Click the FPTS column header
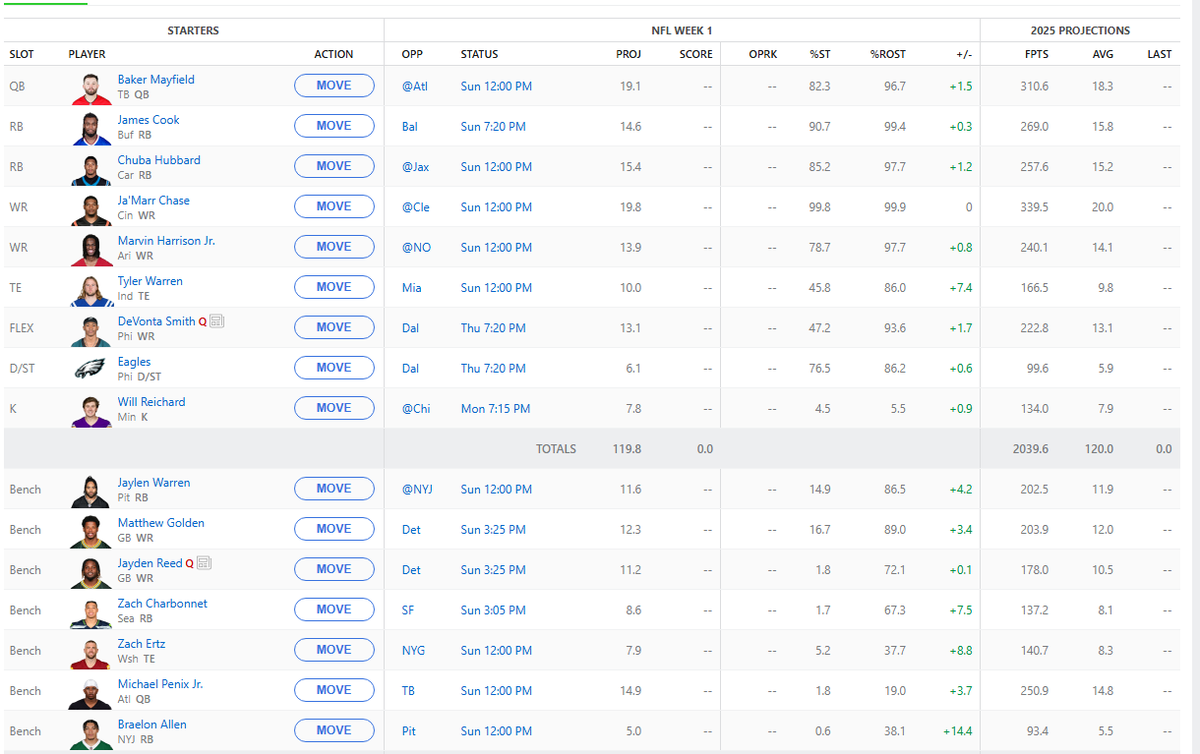The image size is (1200, 754). coord(1037,54)
